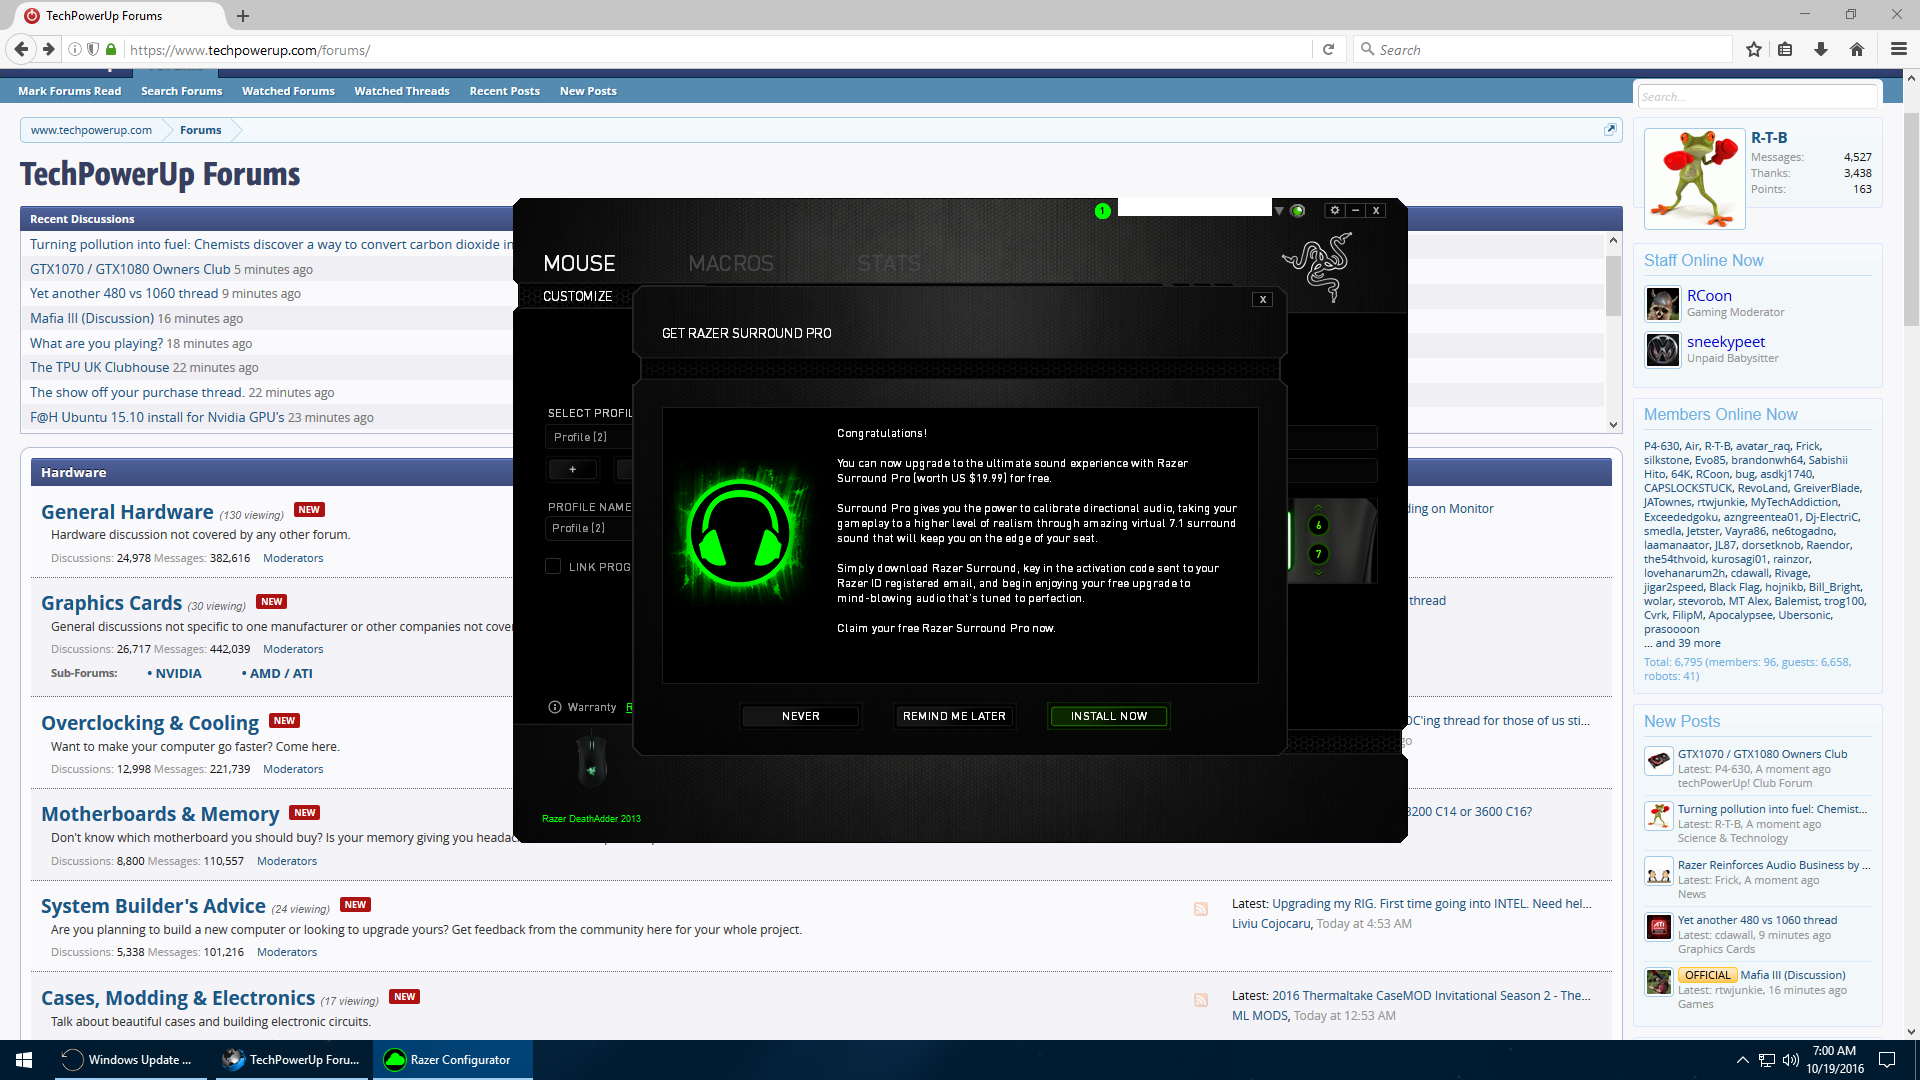
Task: Toggle the Link Program checkbox
Action: pyautogui.click(x=553, y=566)
